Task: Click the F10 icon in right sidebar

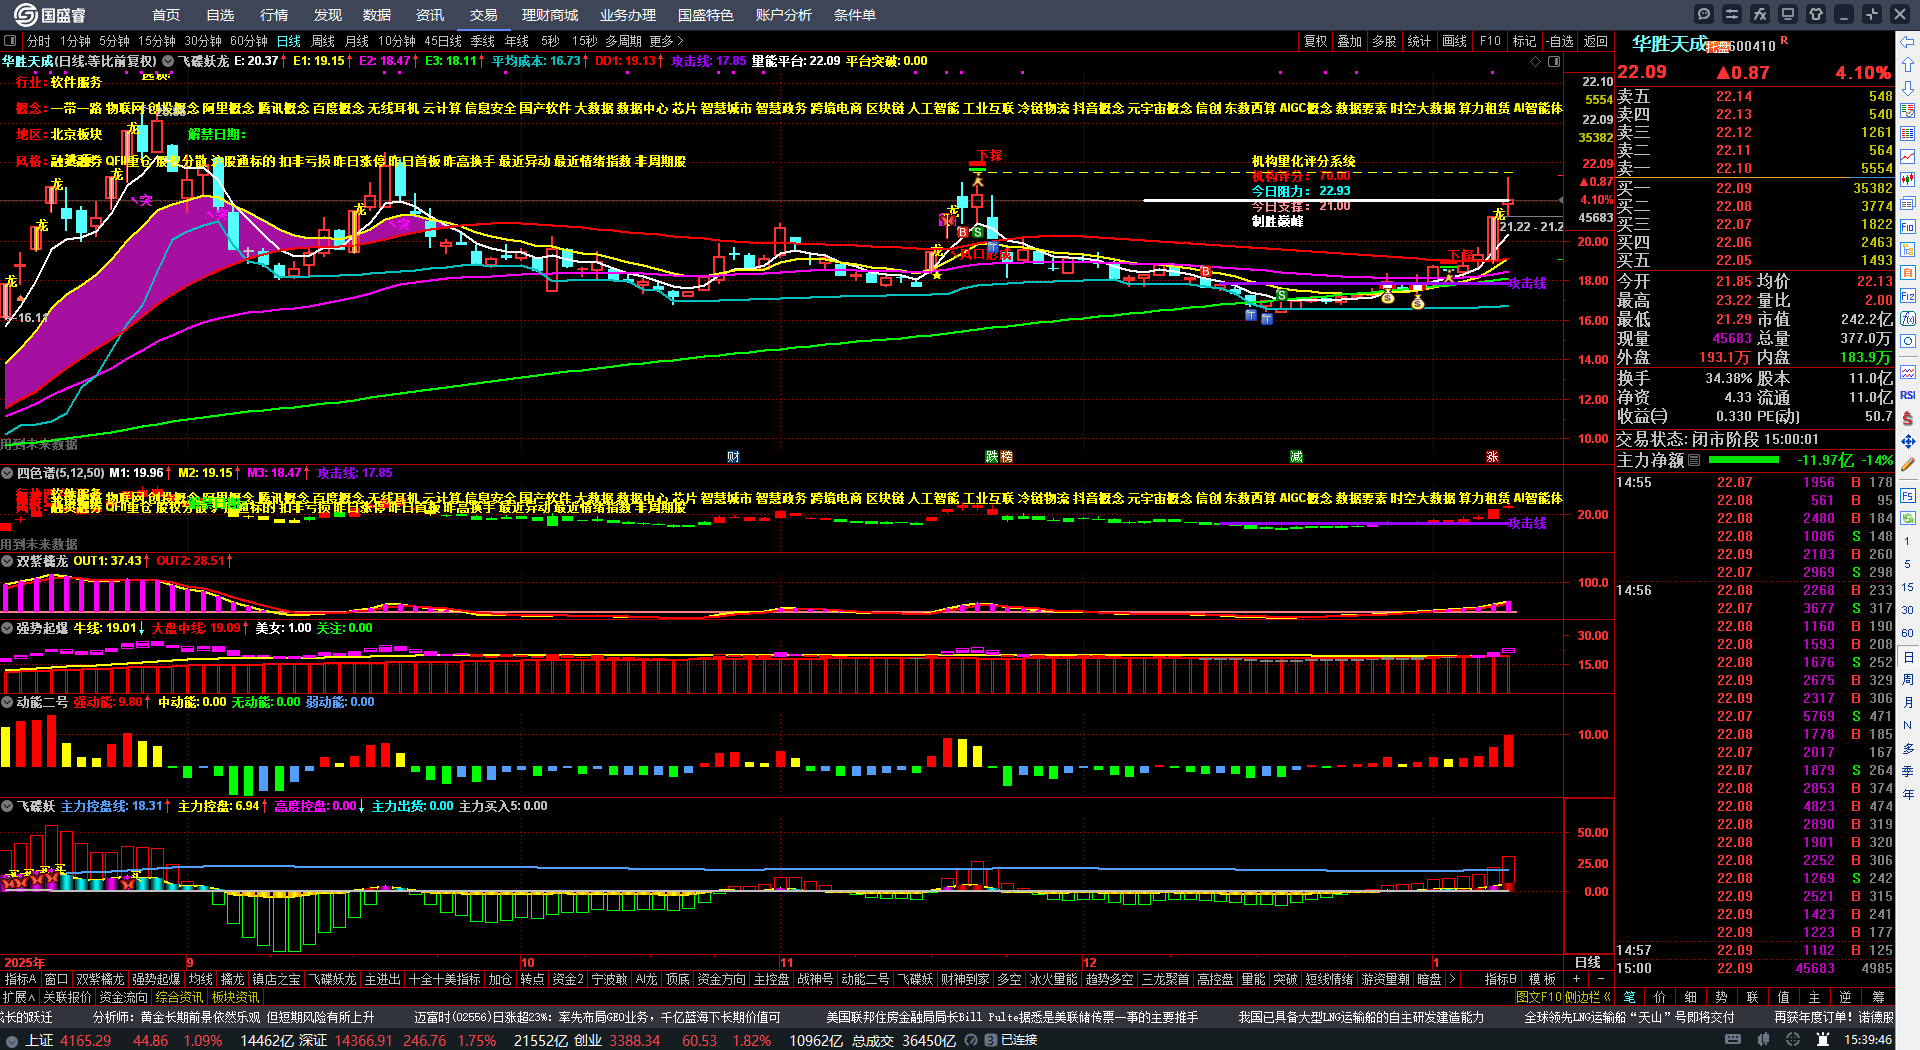Action: click(x=1908, y=227)
